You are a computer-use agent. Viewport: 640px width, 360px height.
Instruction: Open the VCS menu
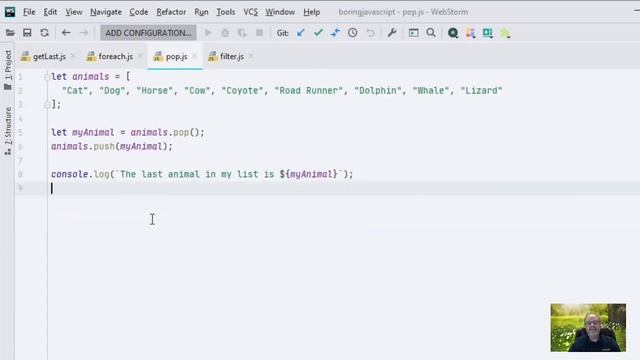pos(251,12)
